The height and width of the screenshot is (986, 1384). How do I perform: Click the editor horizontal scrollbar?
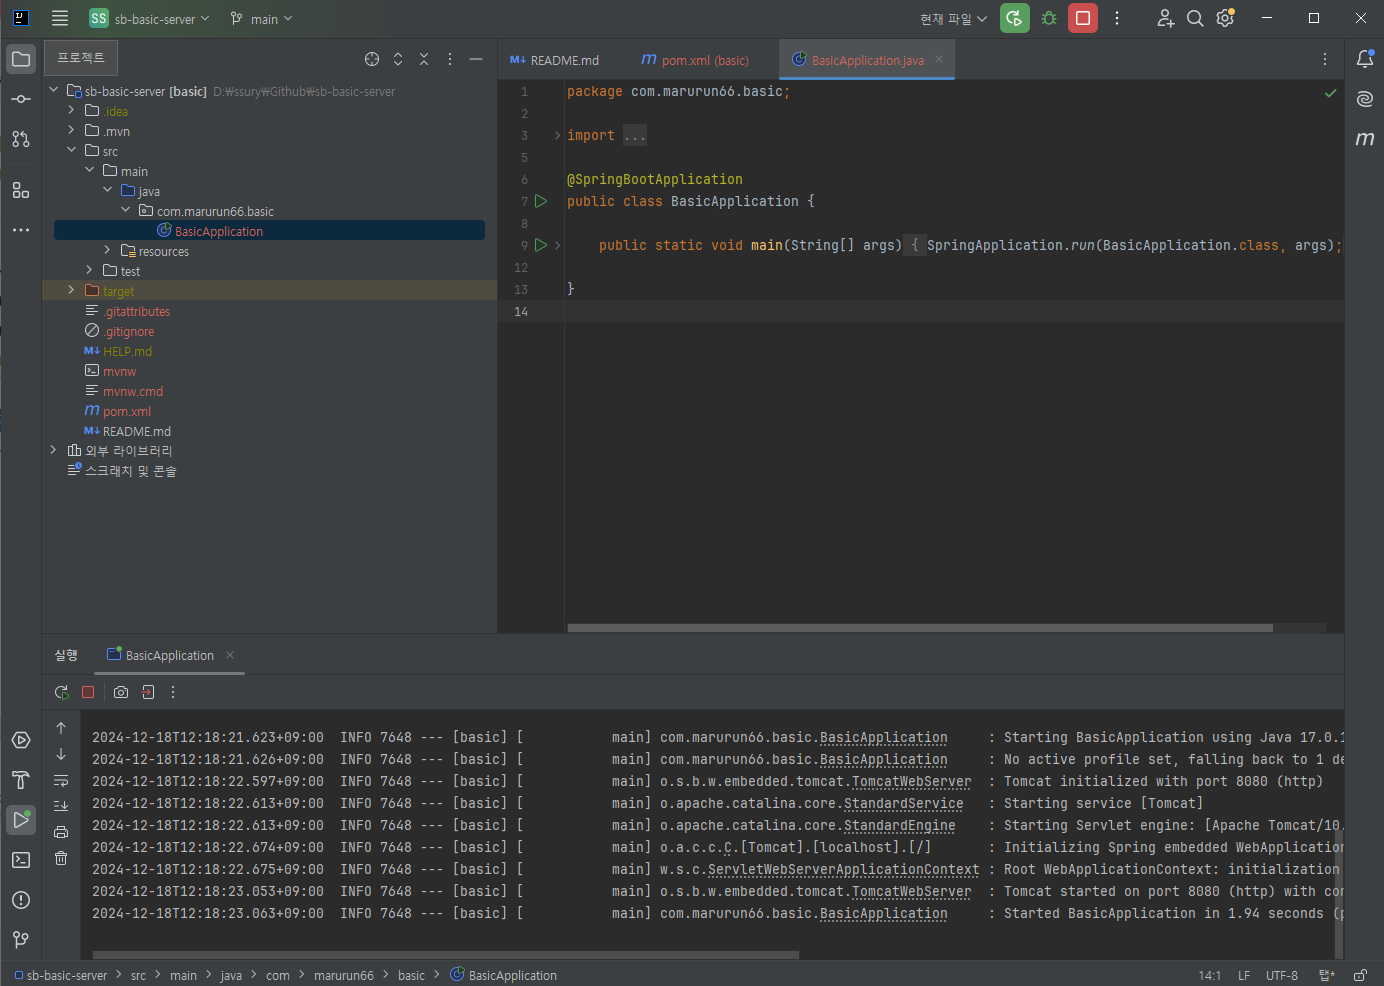pyautogui.click(x=920, y=628)
